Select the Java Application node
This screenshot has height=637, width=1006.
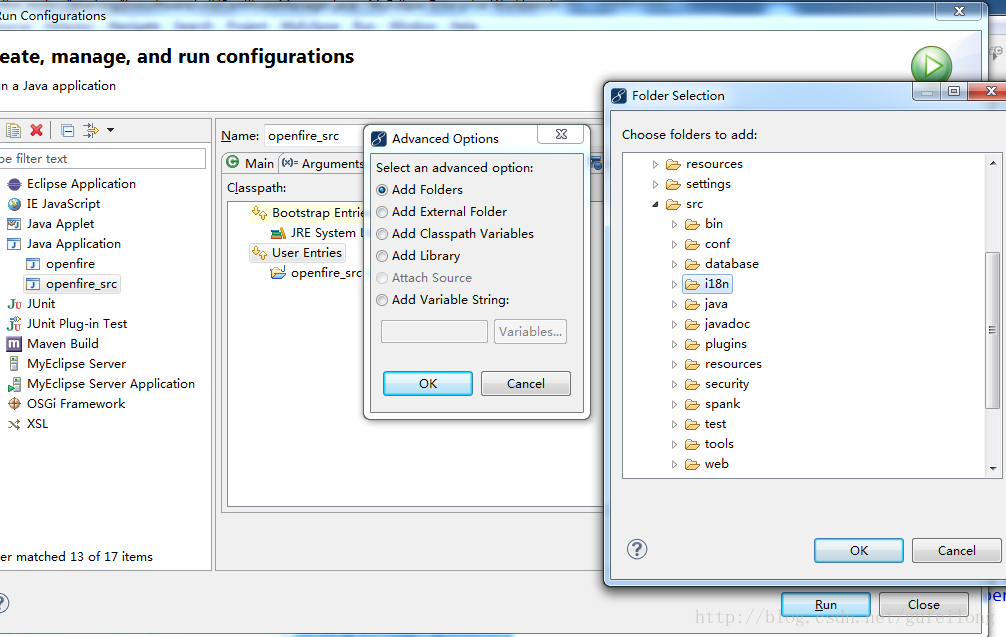click(x=73, y=243)
